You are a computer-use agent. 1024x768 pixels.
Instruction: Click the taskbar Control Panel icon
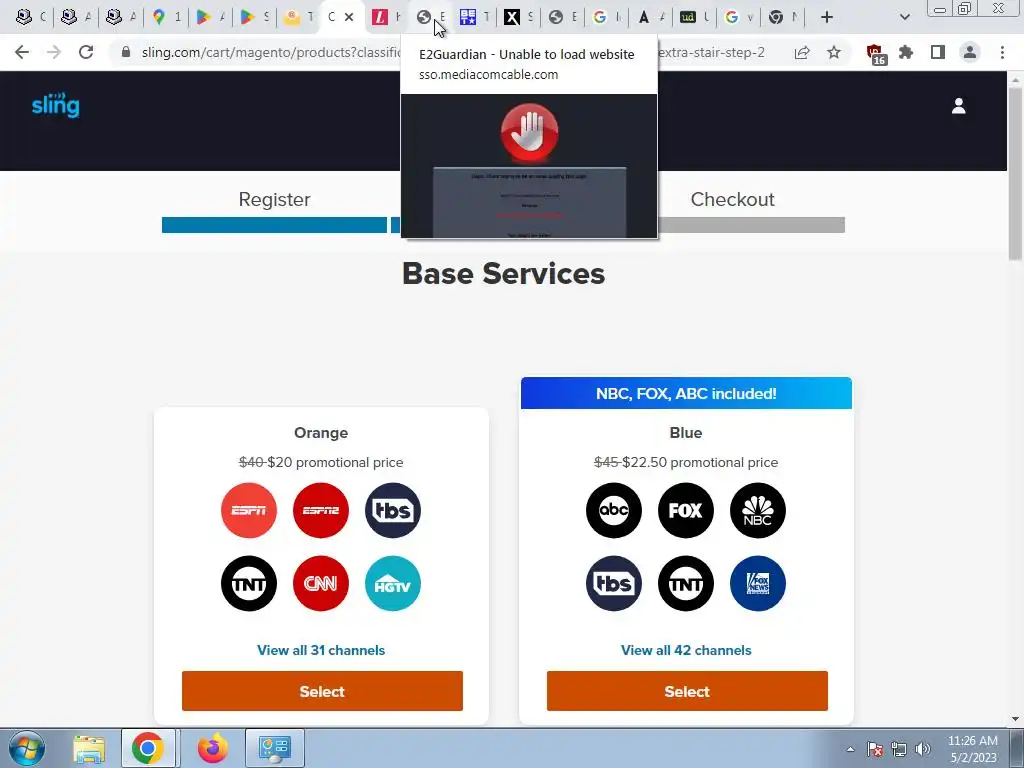coord(274,748)
